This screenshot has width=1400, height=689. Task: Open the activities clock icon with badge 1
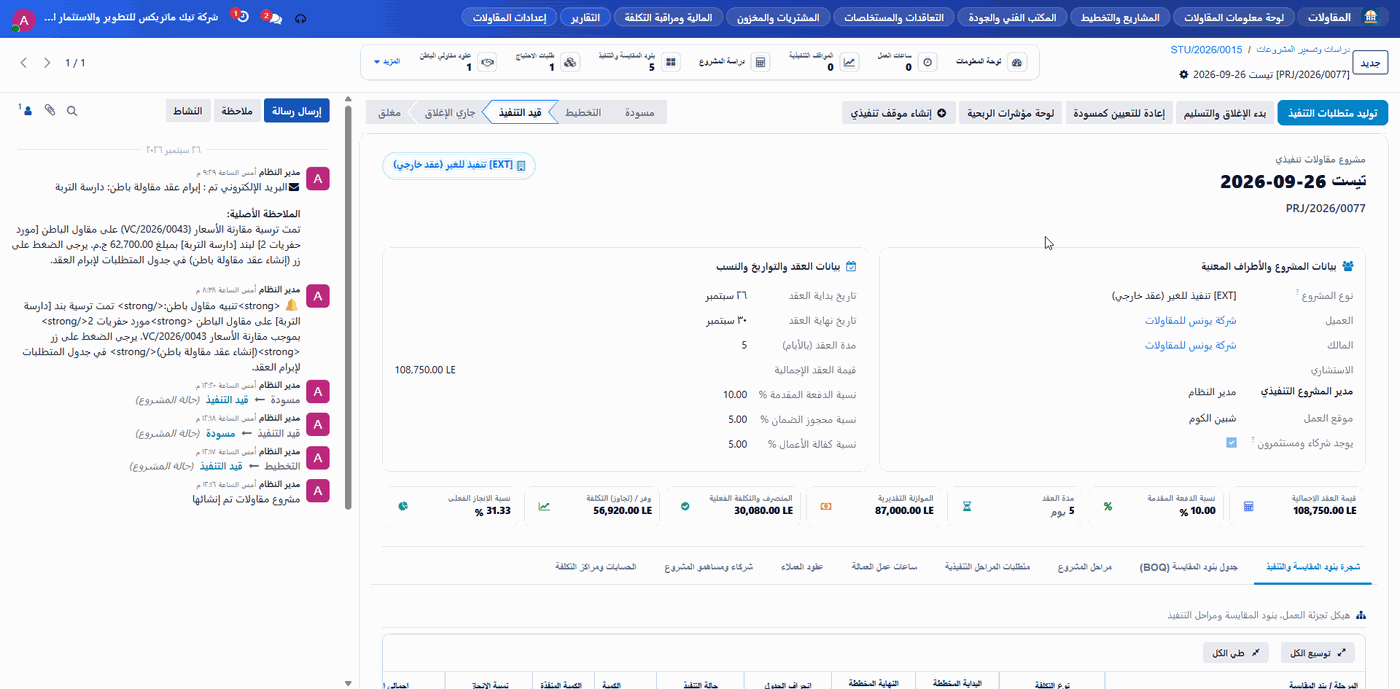pos(242,17)
